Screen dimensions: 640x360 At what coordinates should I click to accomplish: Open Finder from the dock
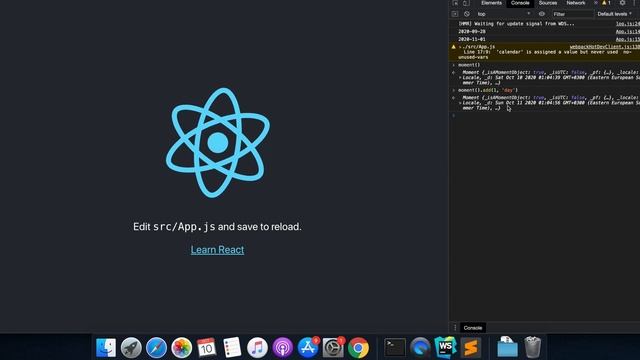coord(106,348)
